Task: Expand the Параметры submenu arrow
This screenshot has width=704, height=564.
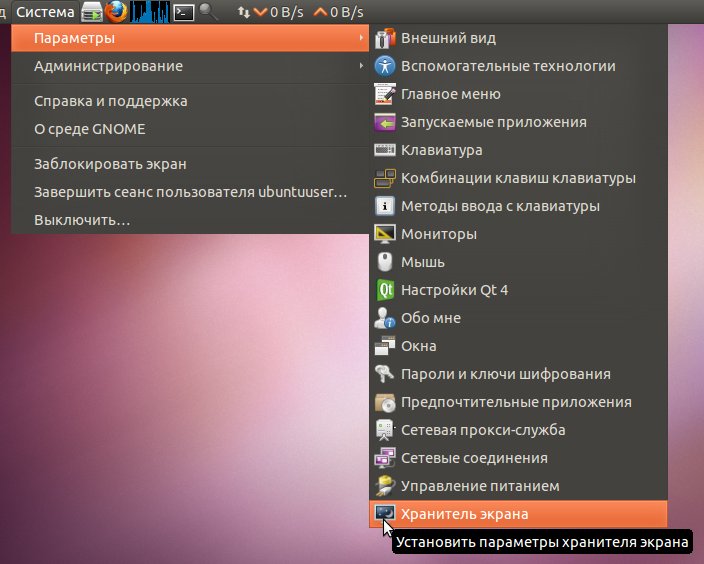Action: (361, 38)
